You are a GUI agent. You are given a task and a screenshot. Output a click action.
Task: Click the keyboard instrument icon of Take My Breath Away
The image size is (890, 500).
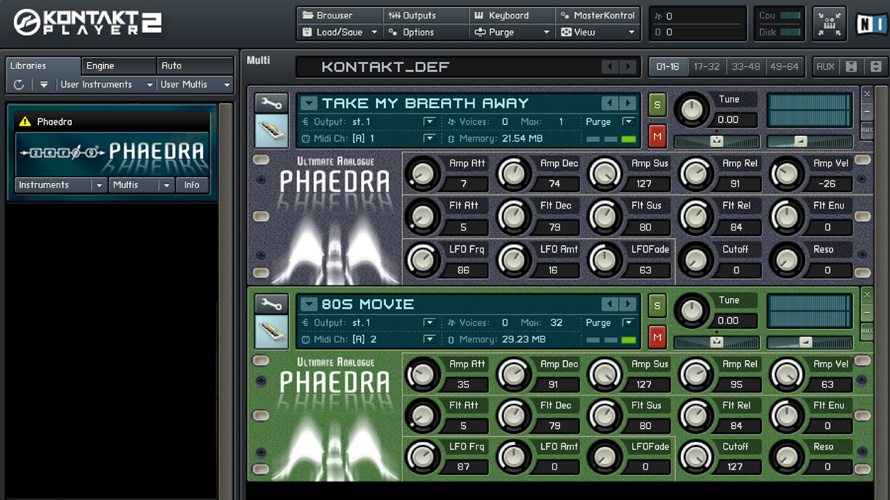[271, 131]
